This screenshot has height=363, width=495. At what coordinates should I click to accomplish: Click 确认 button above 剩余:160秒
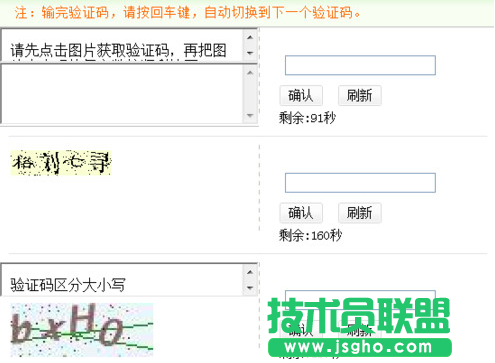tap(301, 213)
